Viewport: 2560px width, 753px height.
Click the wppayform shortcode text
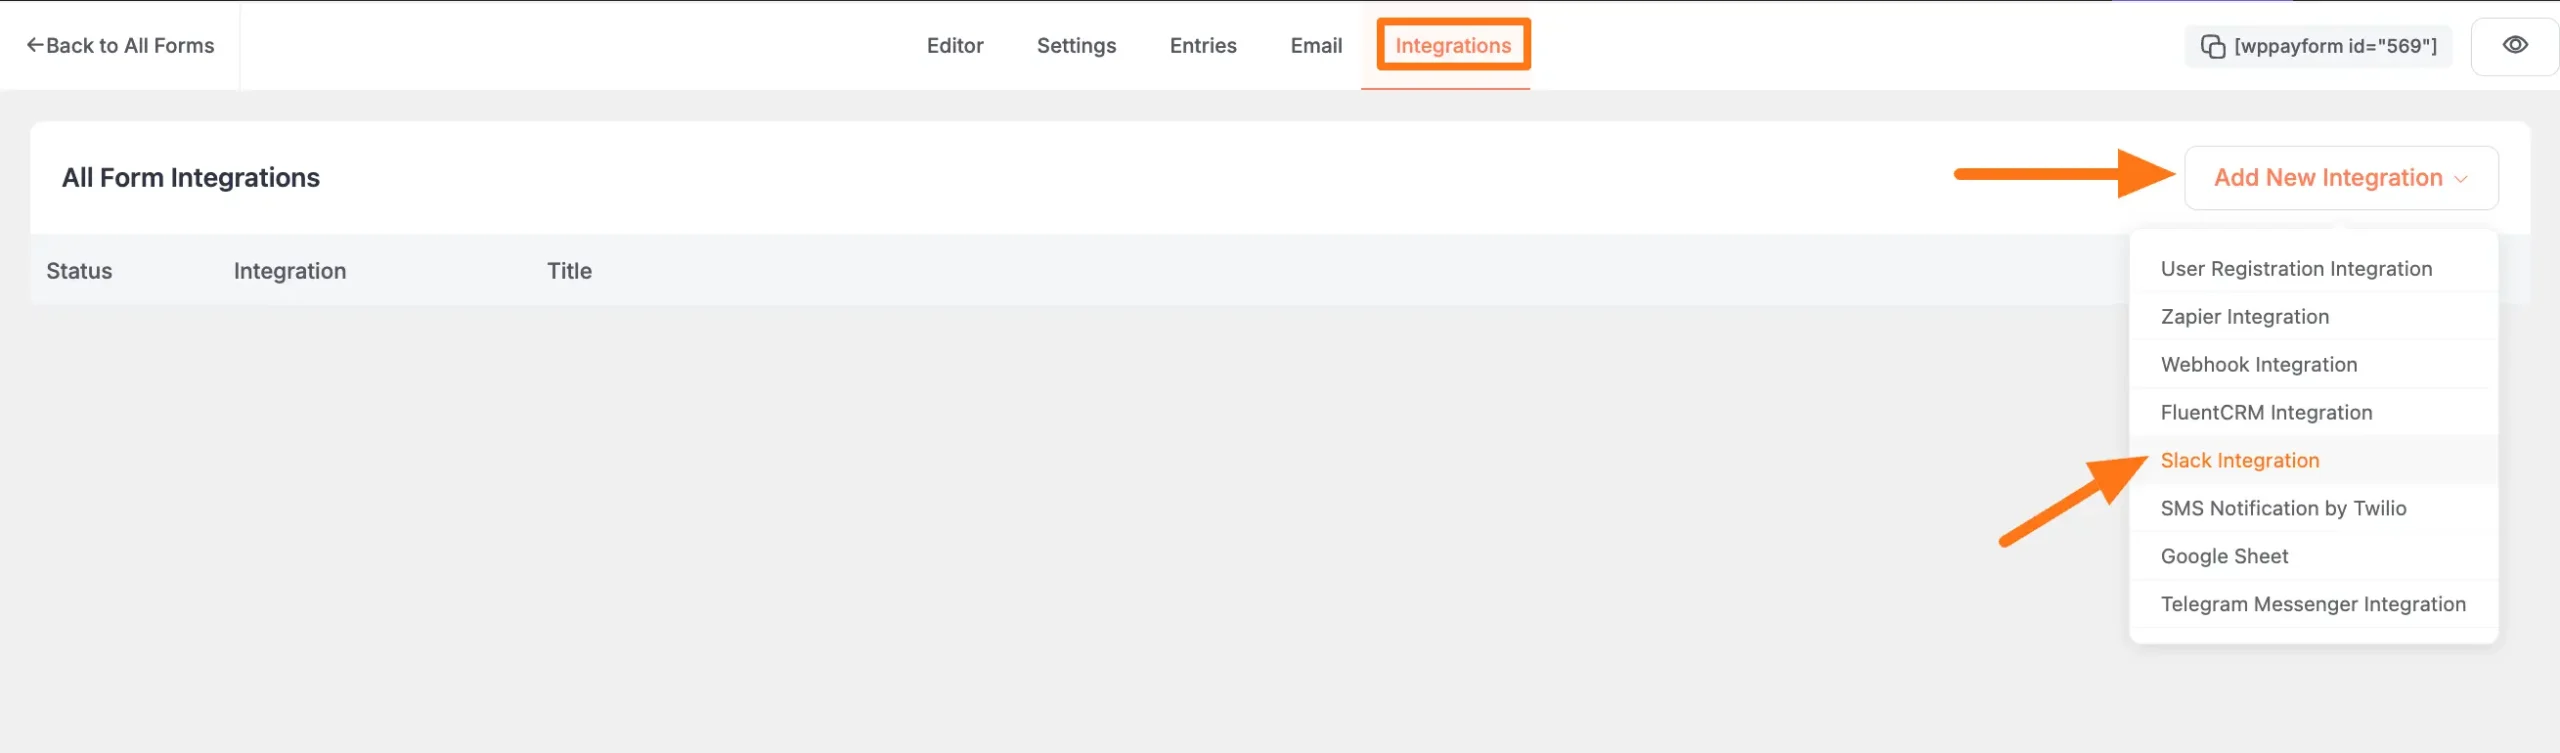(x=2335, y=47)
